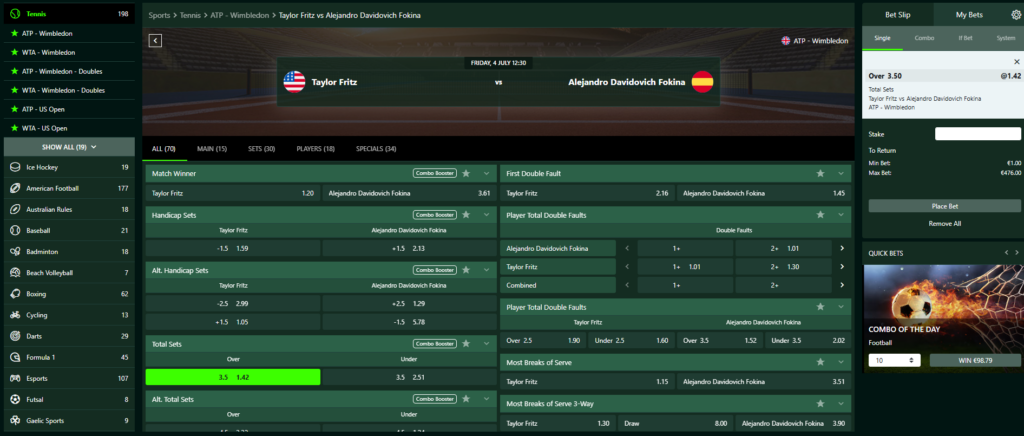1024x436 pixels.
Task: Go back using the arrow button
Action: (155, 40)
